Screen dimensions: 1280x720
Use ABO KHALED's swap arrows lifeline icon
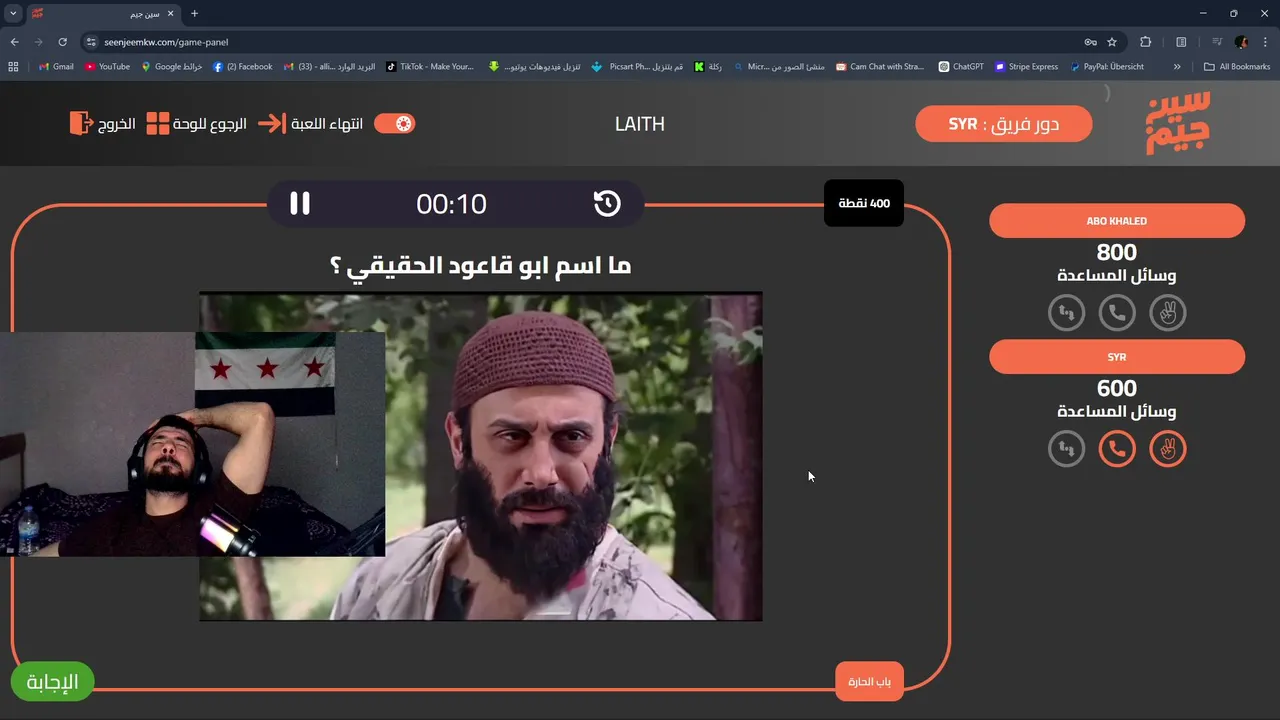pyautogui.click(x=1067, y=313)
